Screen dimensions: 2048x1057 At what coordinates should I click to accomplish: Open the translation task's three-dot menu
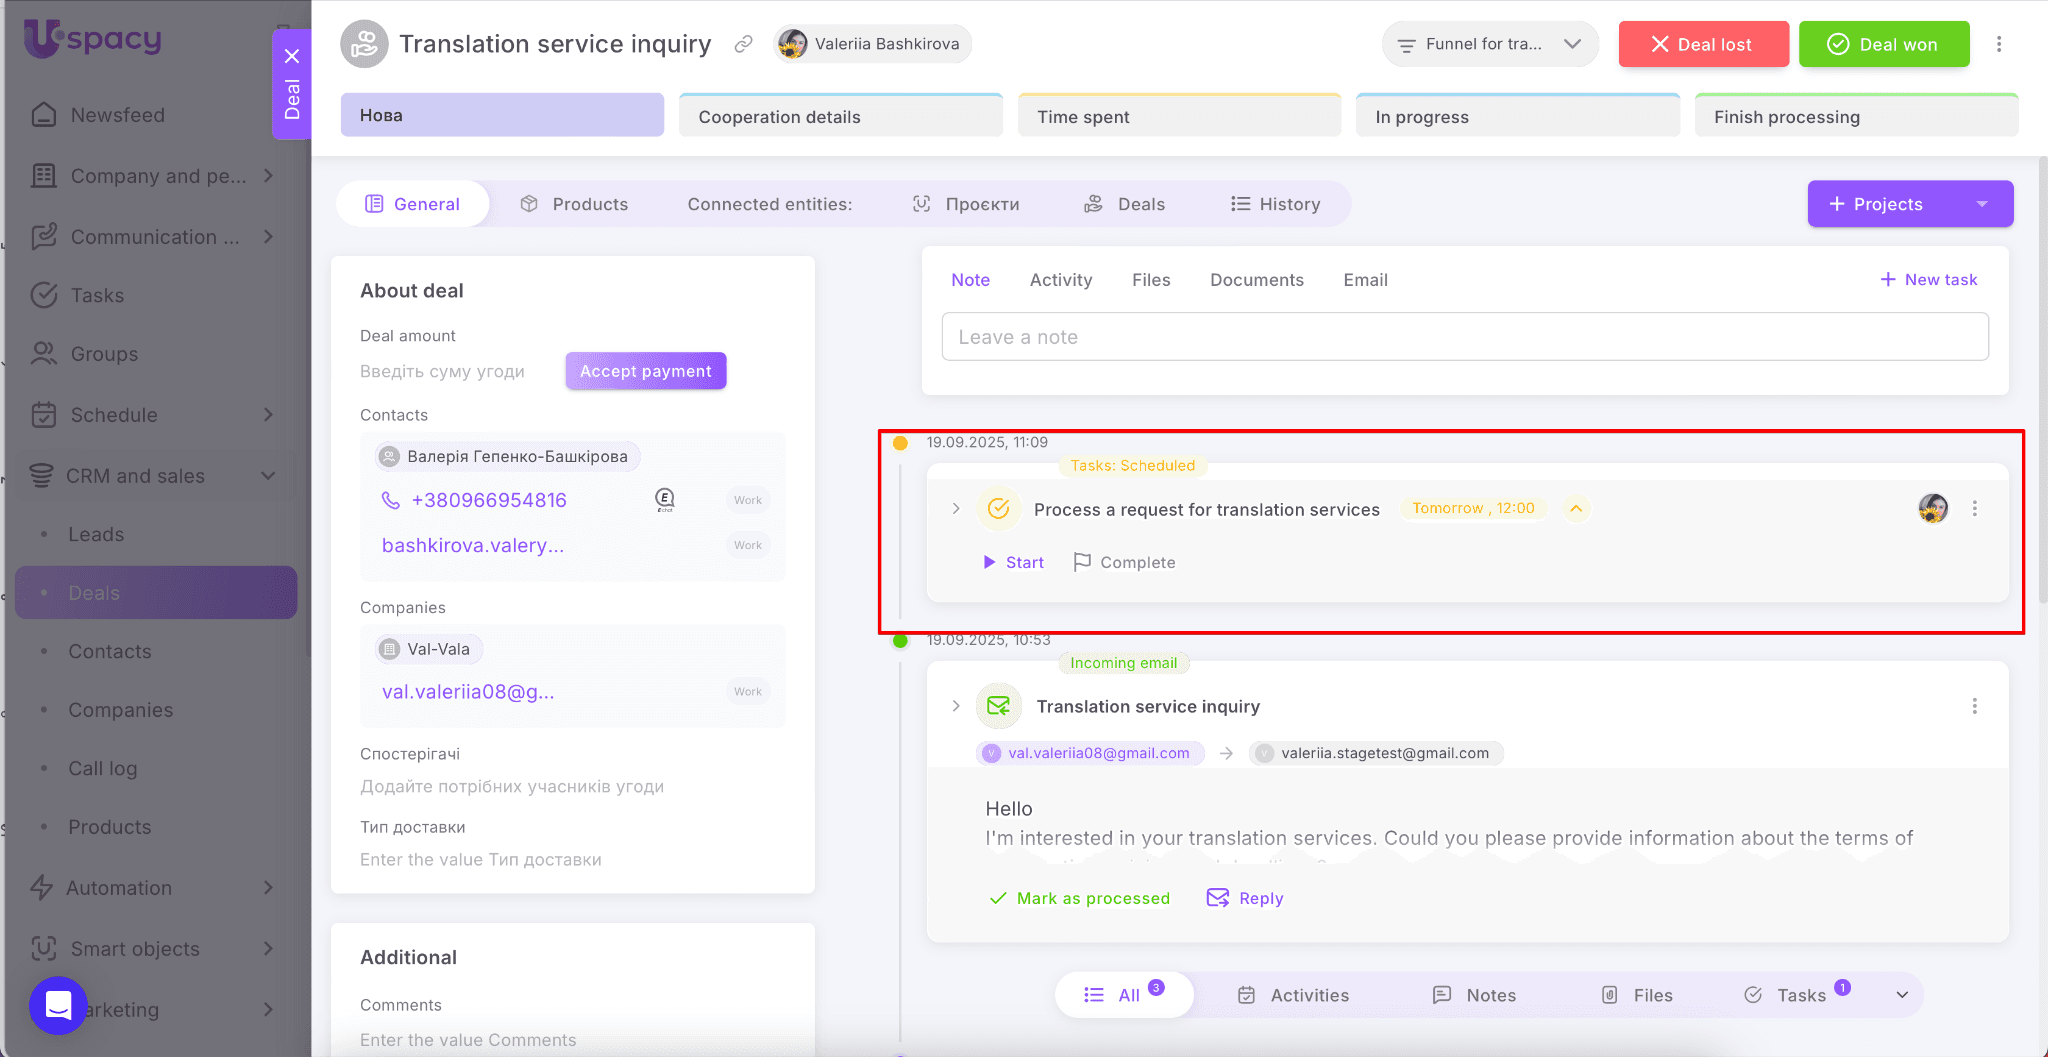(x=1974, y=509)
